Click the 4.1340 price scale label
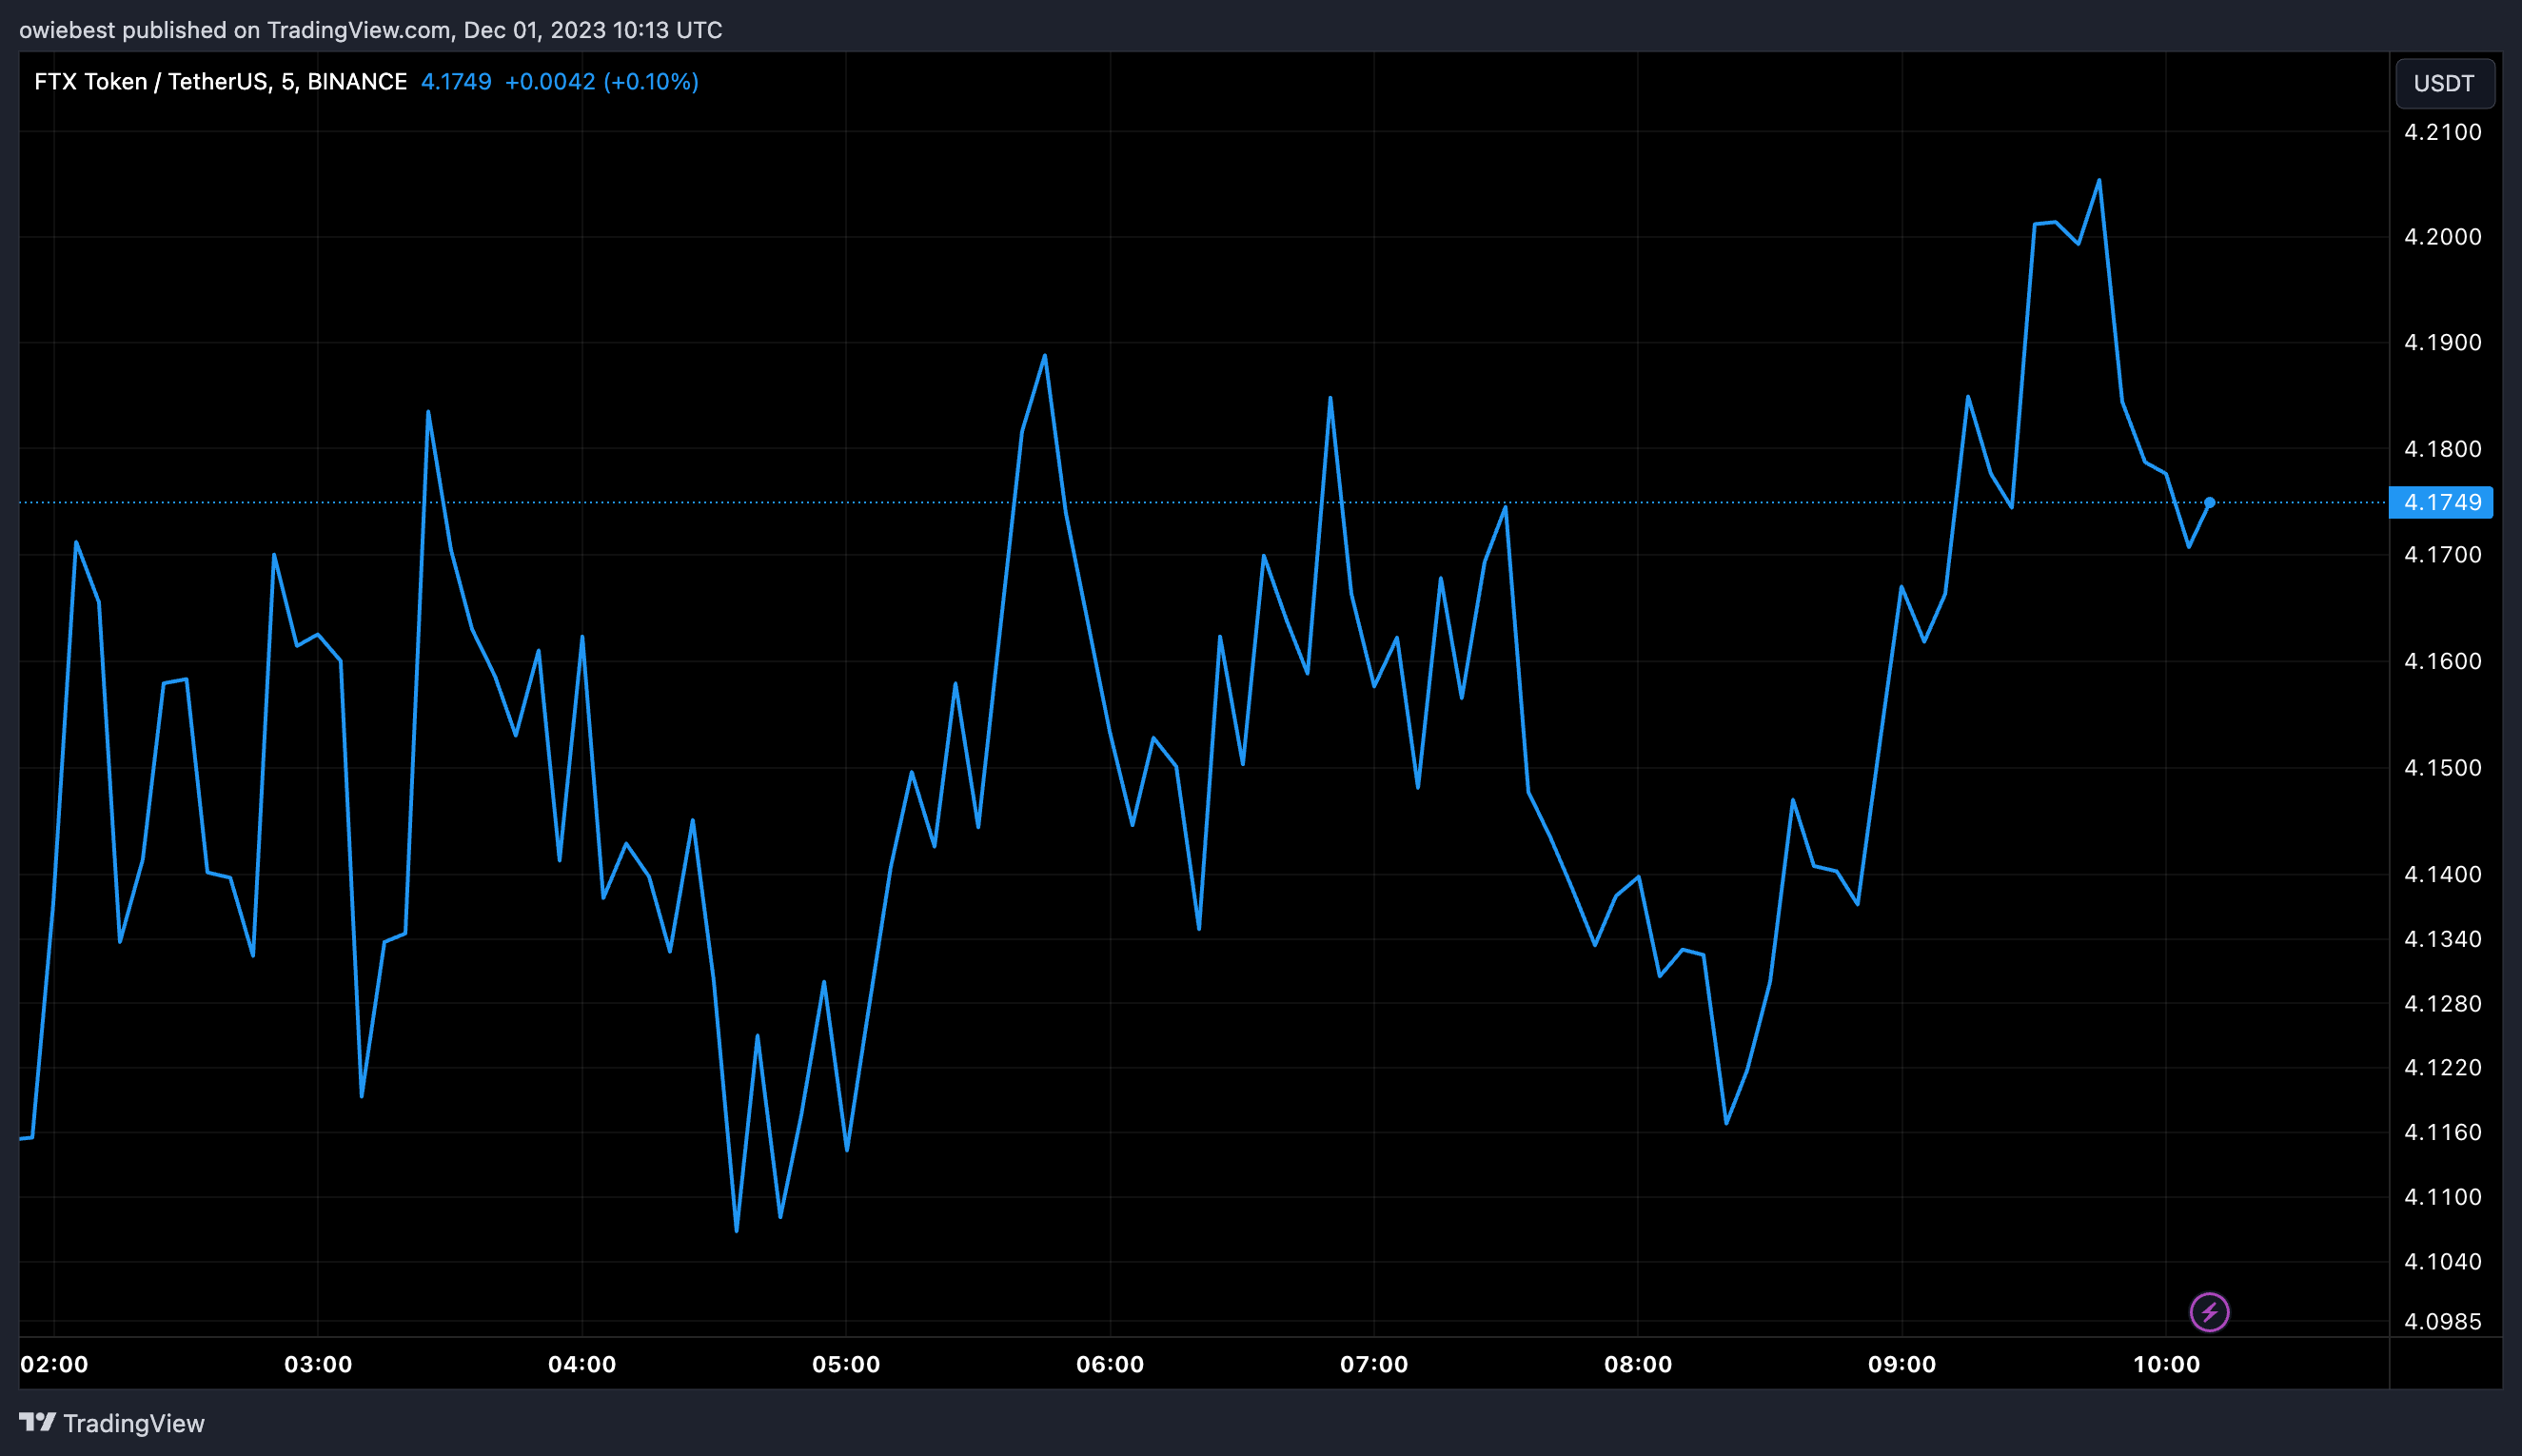The height and width of the screenshot is (1456, 2522). pos(2442,939)
